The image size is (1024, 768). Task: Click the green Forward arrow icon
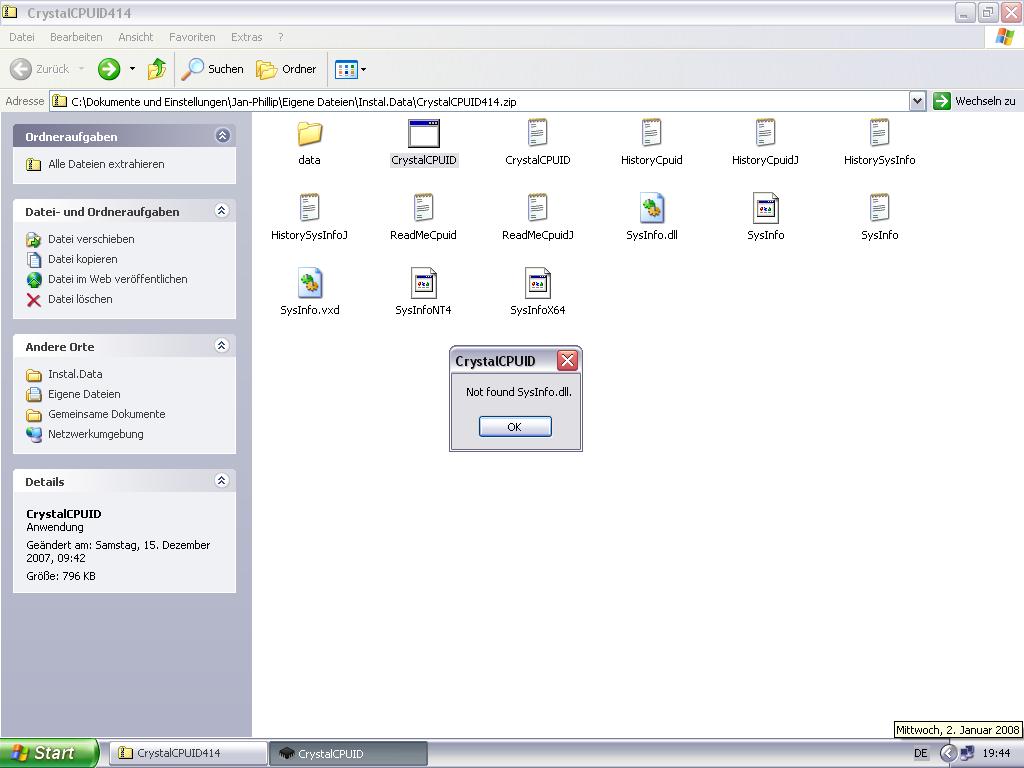pyautogui.click(x=109, y=69)
